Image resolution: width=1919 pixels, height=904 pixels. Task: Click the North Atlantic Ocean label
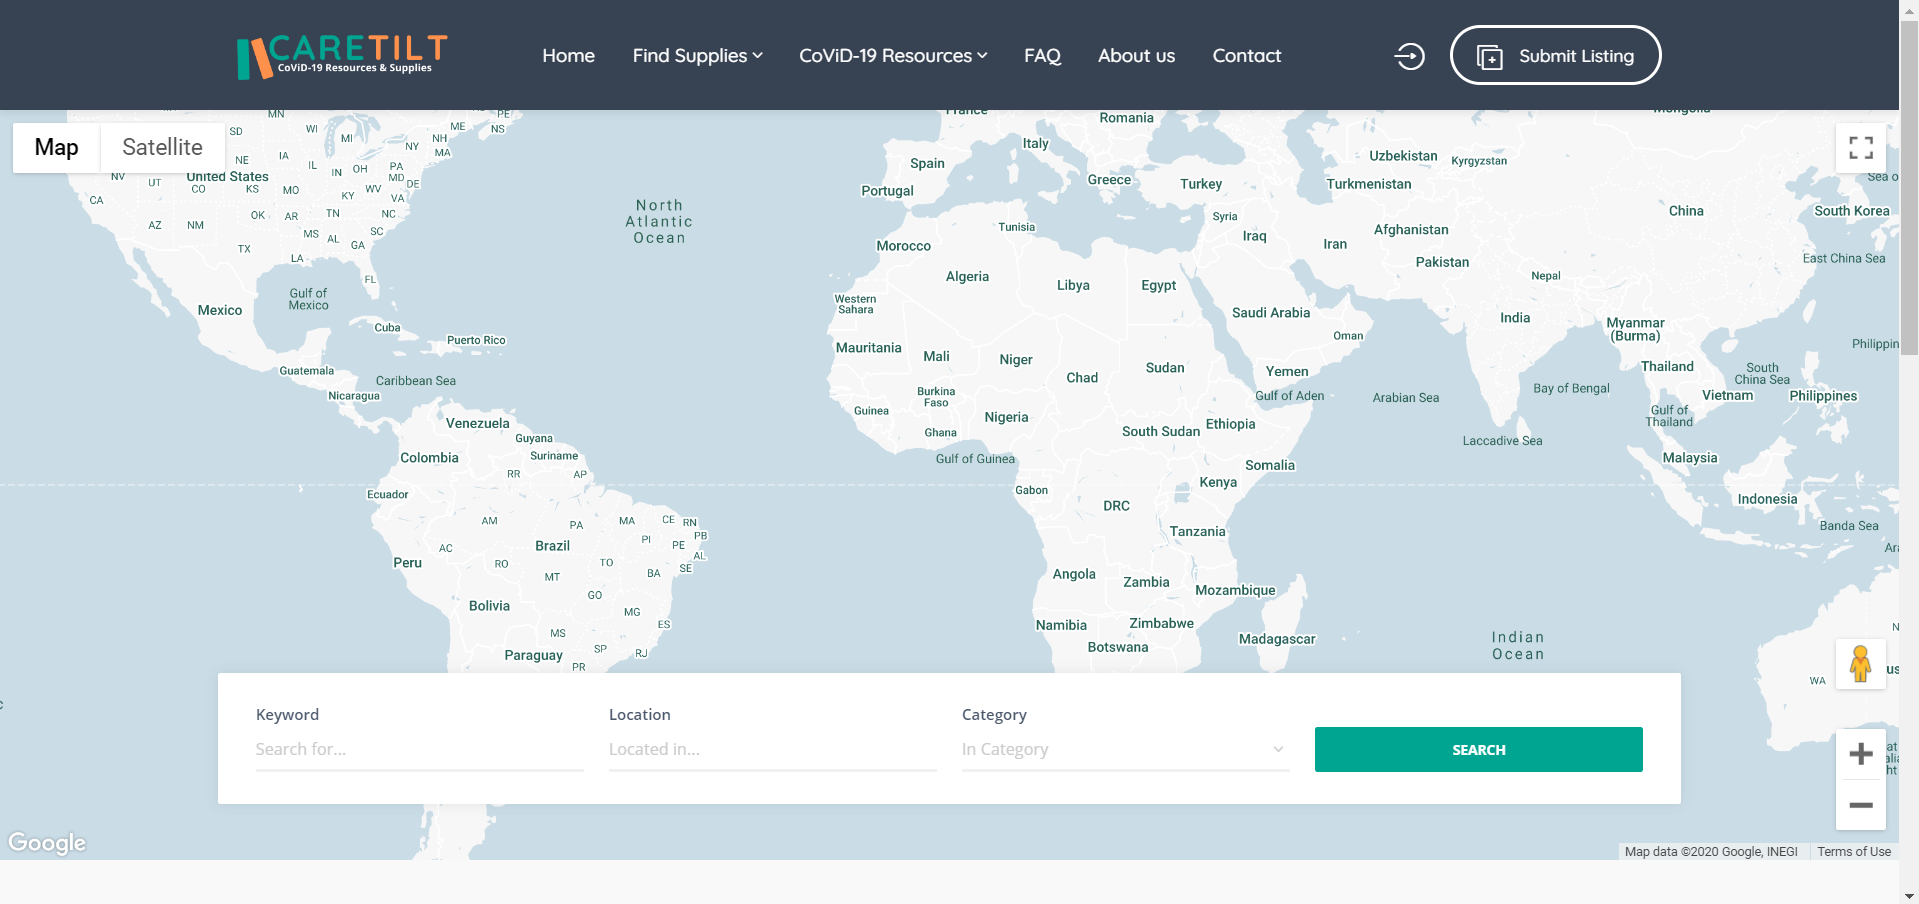(659, 222)
